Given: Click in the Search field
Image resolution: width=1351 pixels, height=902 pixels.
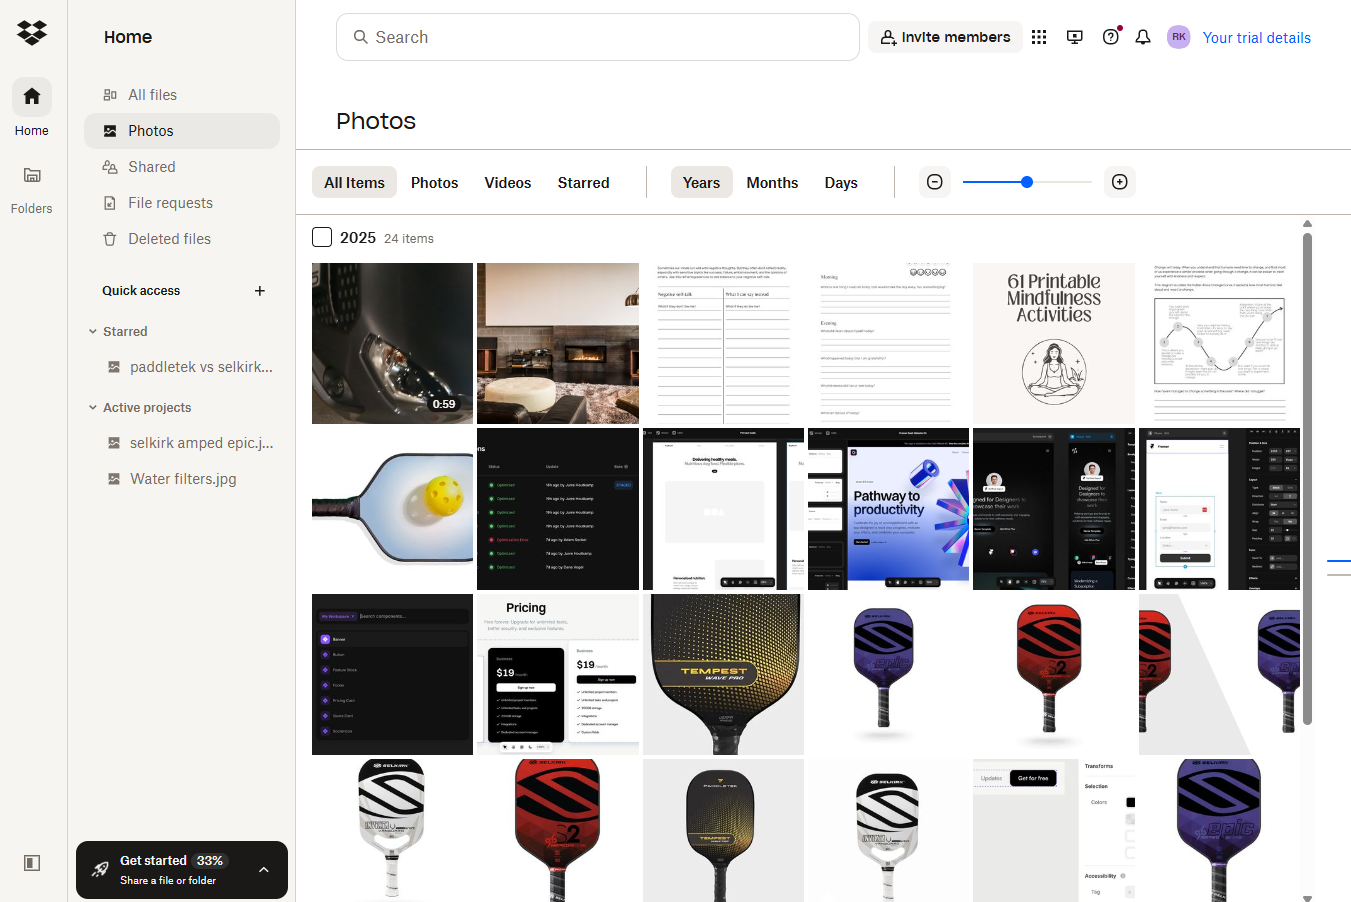Looking at the screenshot, I should pyautogui.click(x=598, y=37).
